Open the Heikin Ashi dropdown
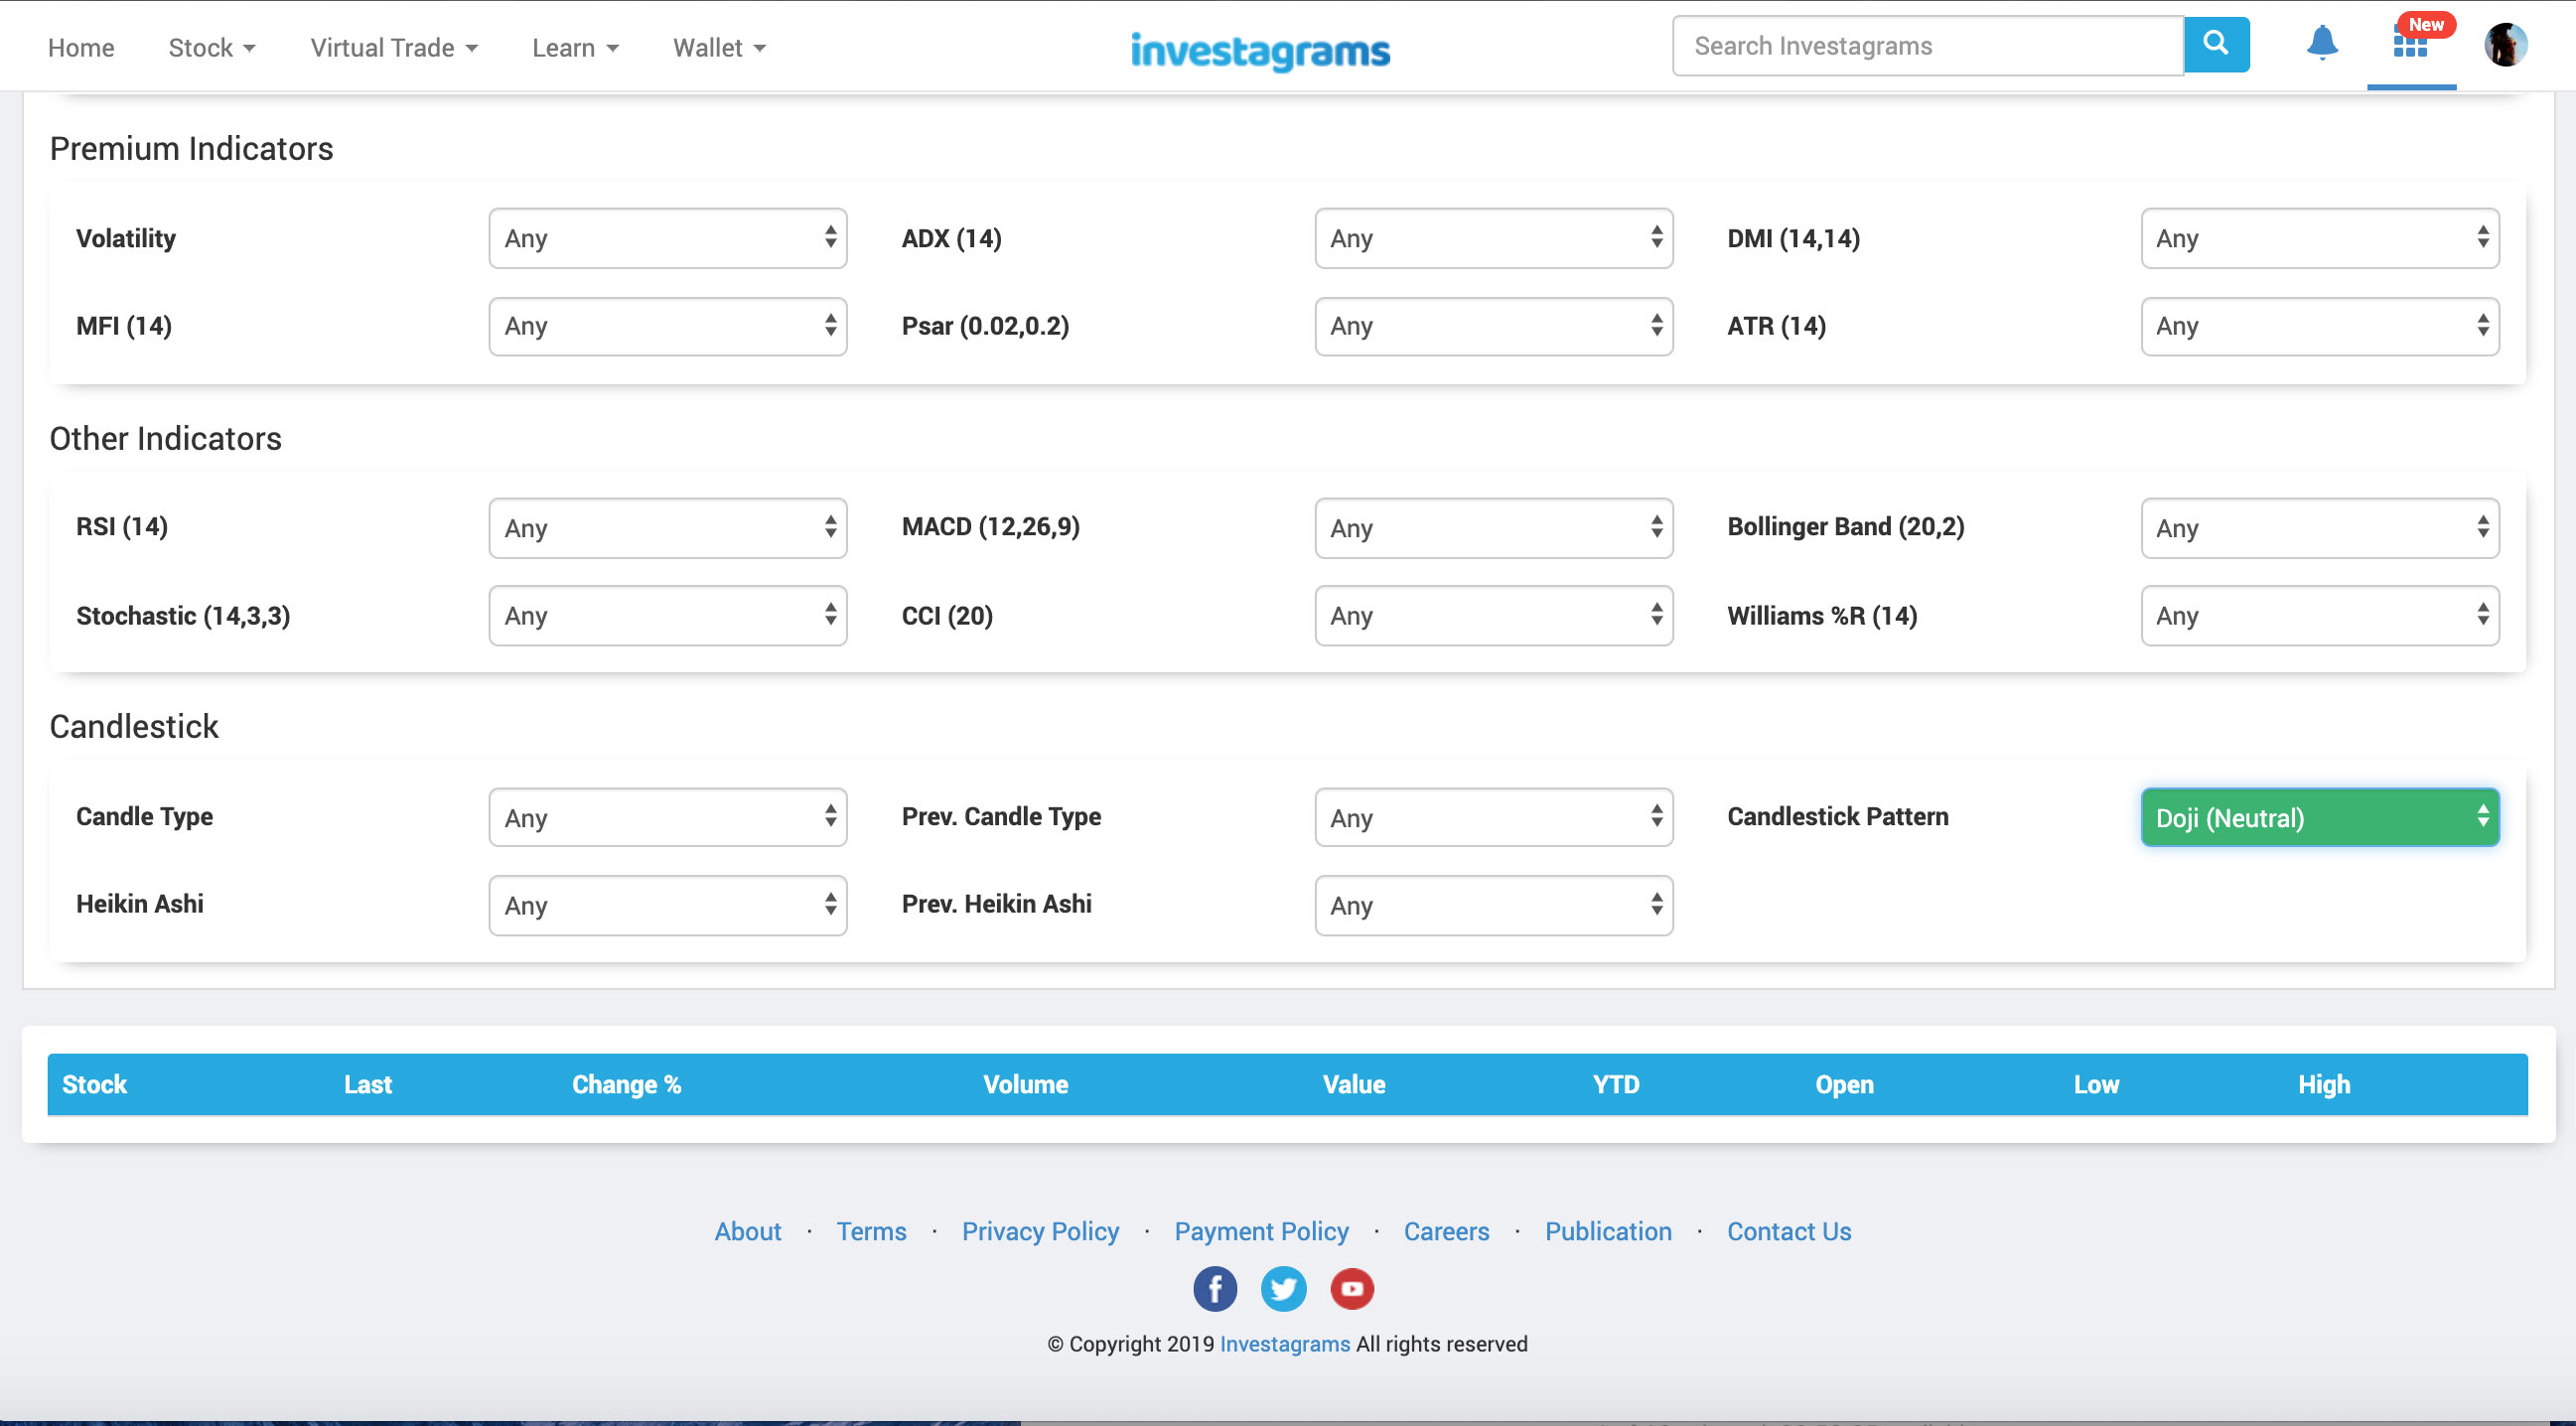The height and width of the screenshot is (1426, 2576). pos(667,906)
